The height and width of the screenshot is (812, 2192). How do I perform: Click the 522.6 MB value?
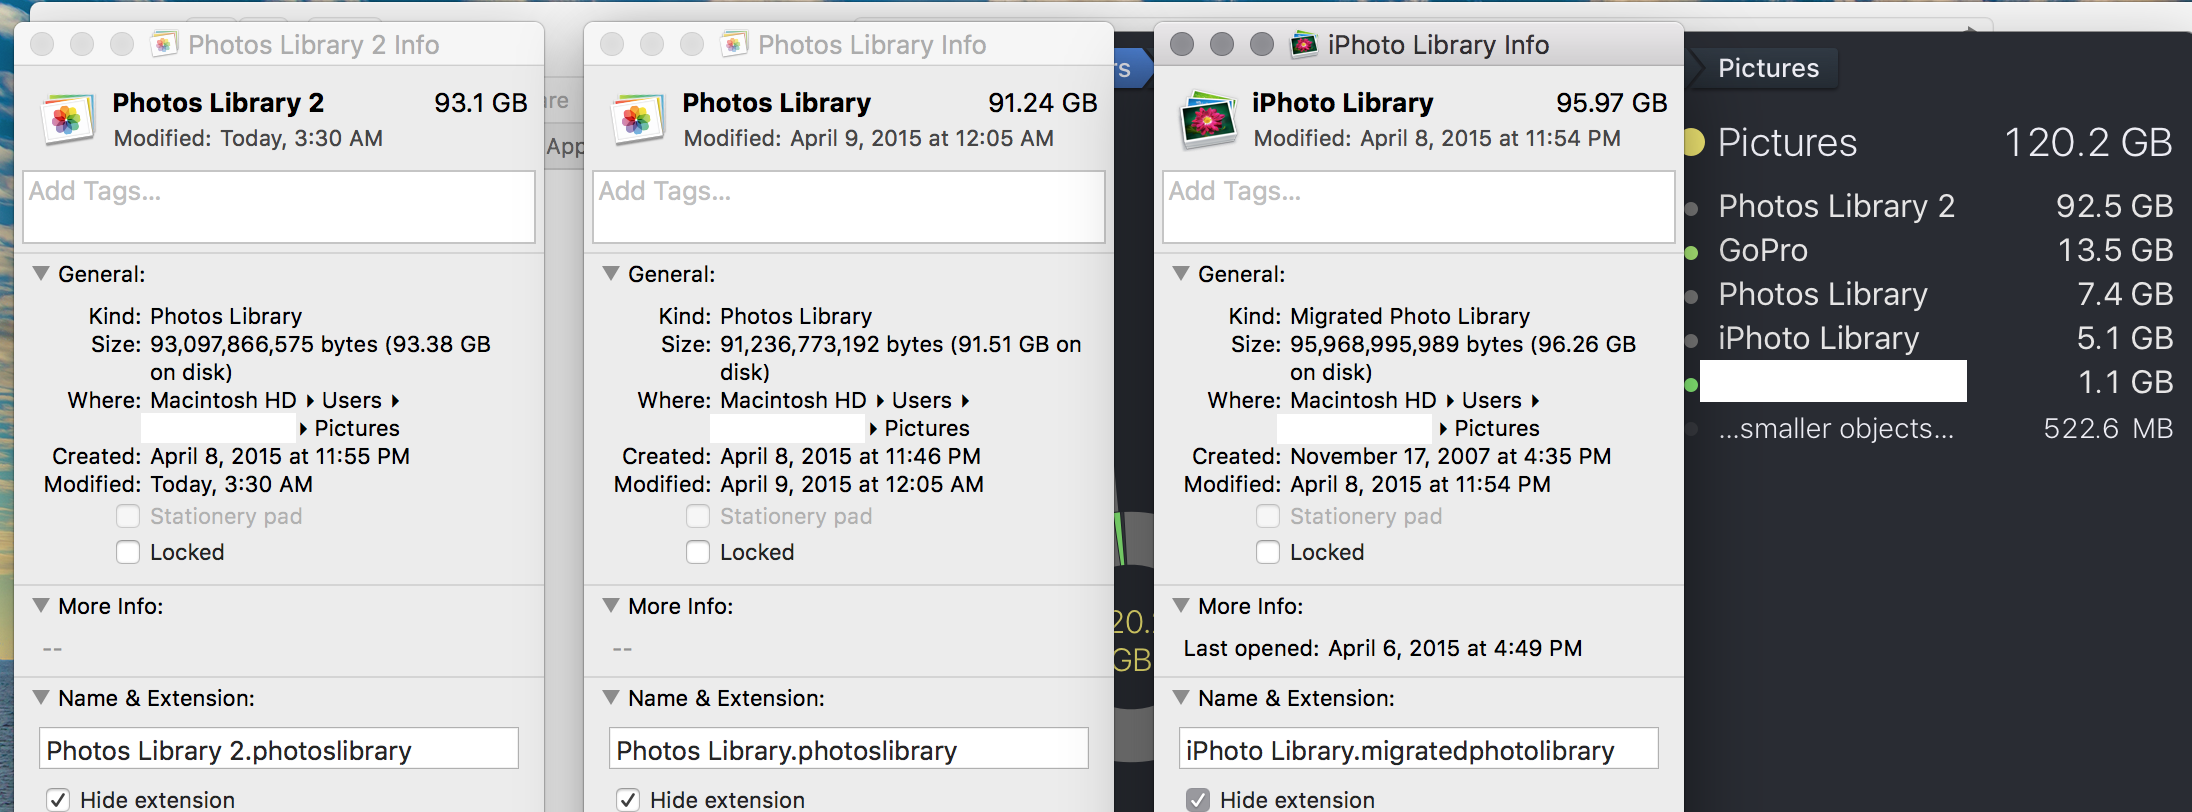point(2108,428)
